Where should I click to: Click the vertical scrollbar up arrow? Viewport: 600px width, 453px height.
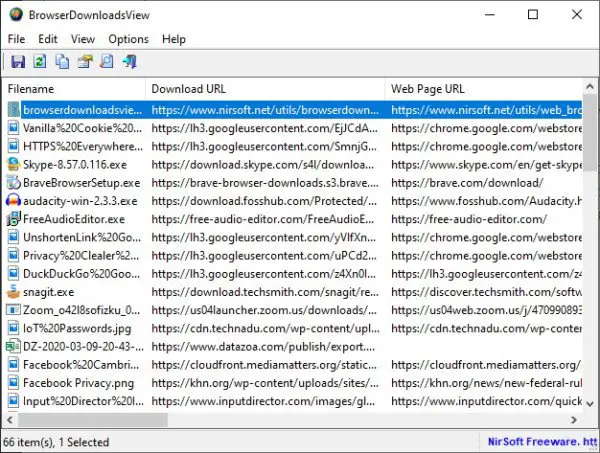(590, 87)
